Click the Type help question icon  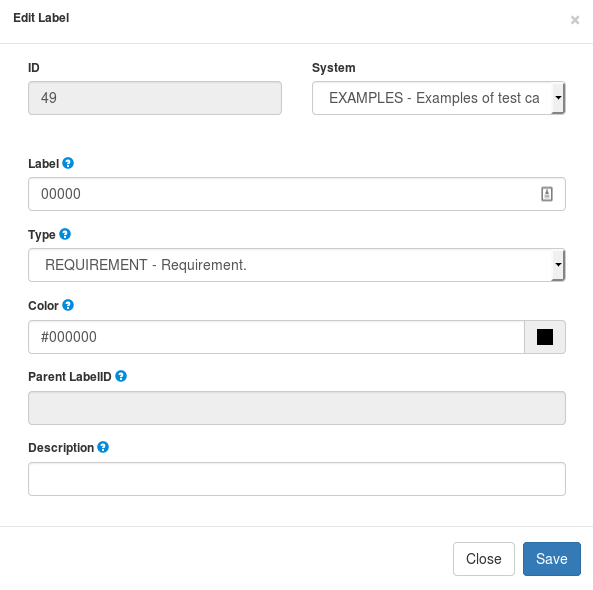[65, 234]
